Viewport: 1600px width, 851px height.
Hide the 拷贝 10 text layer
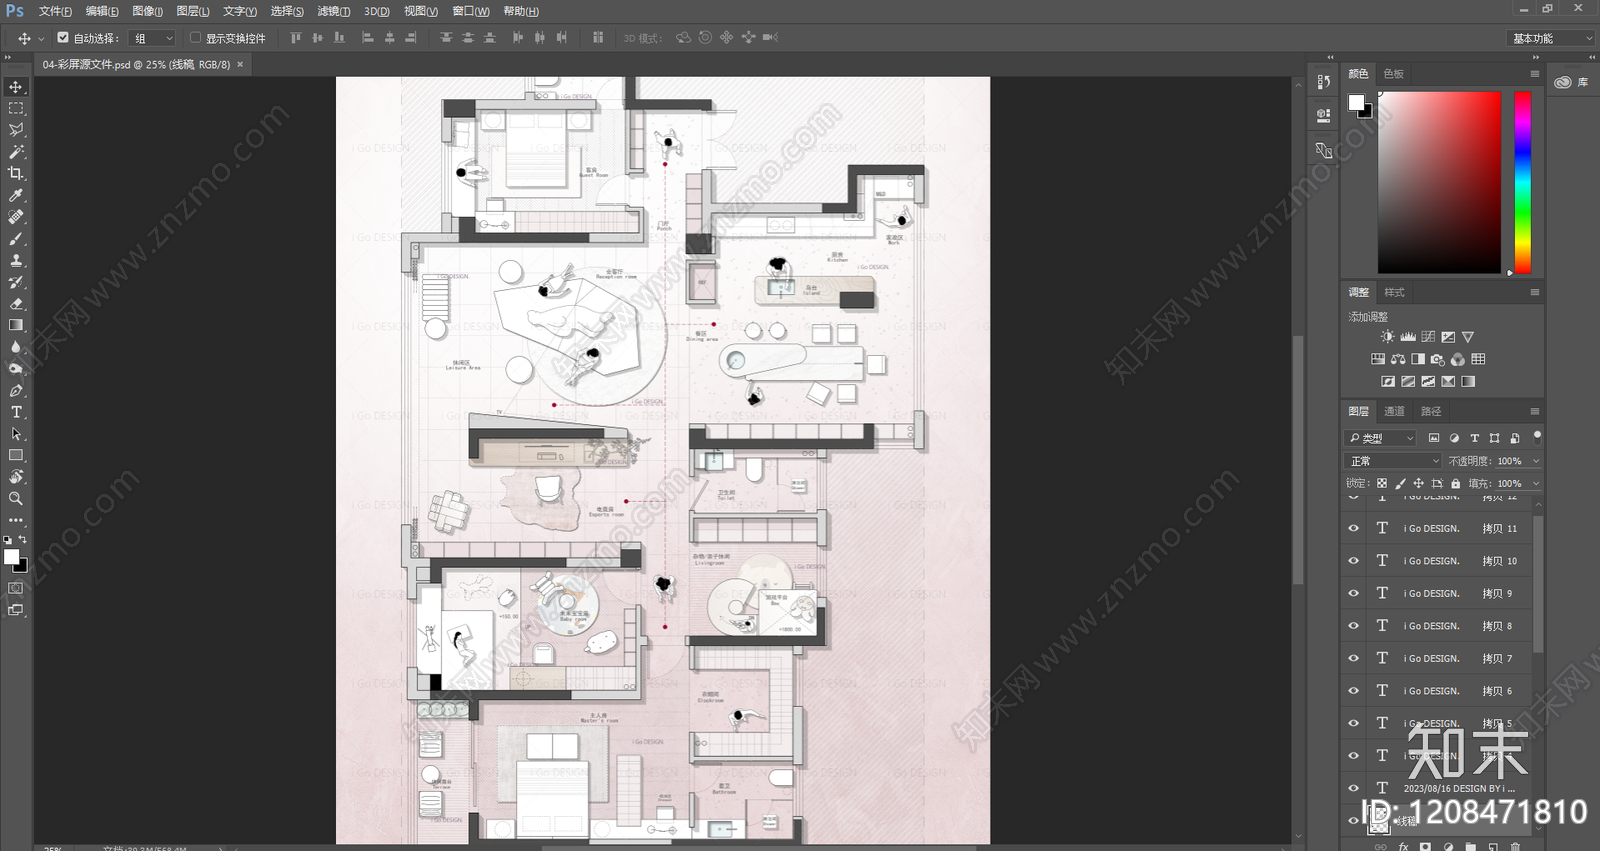coord(1354,561)
